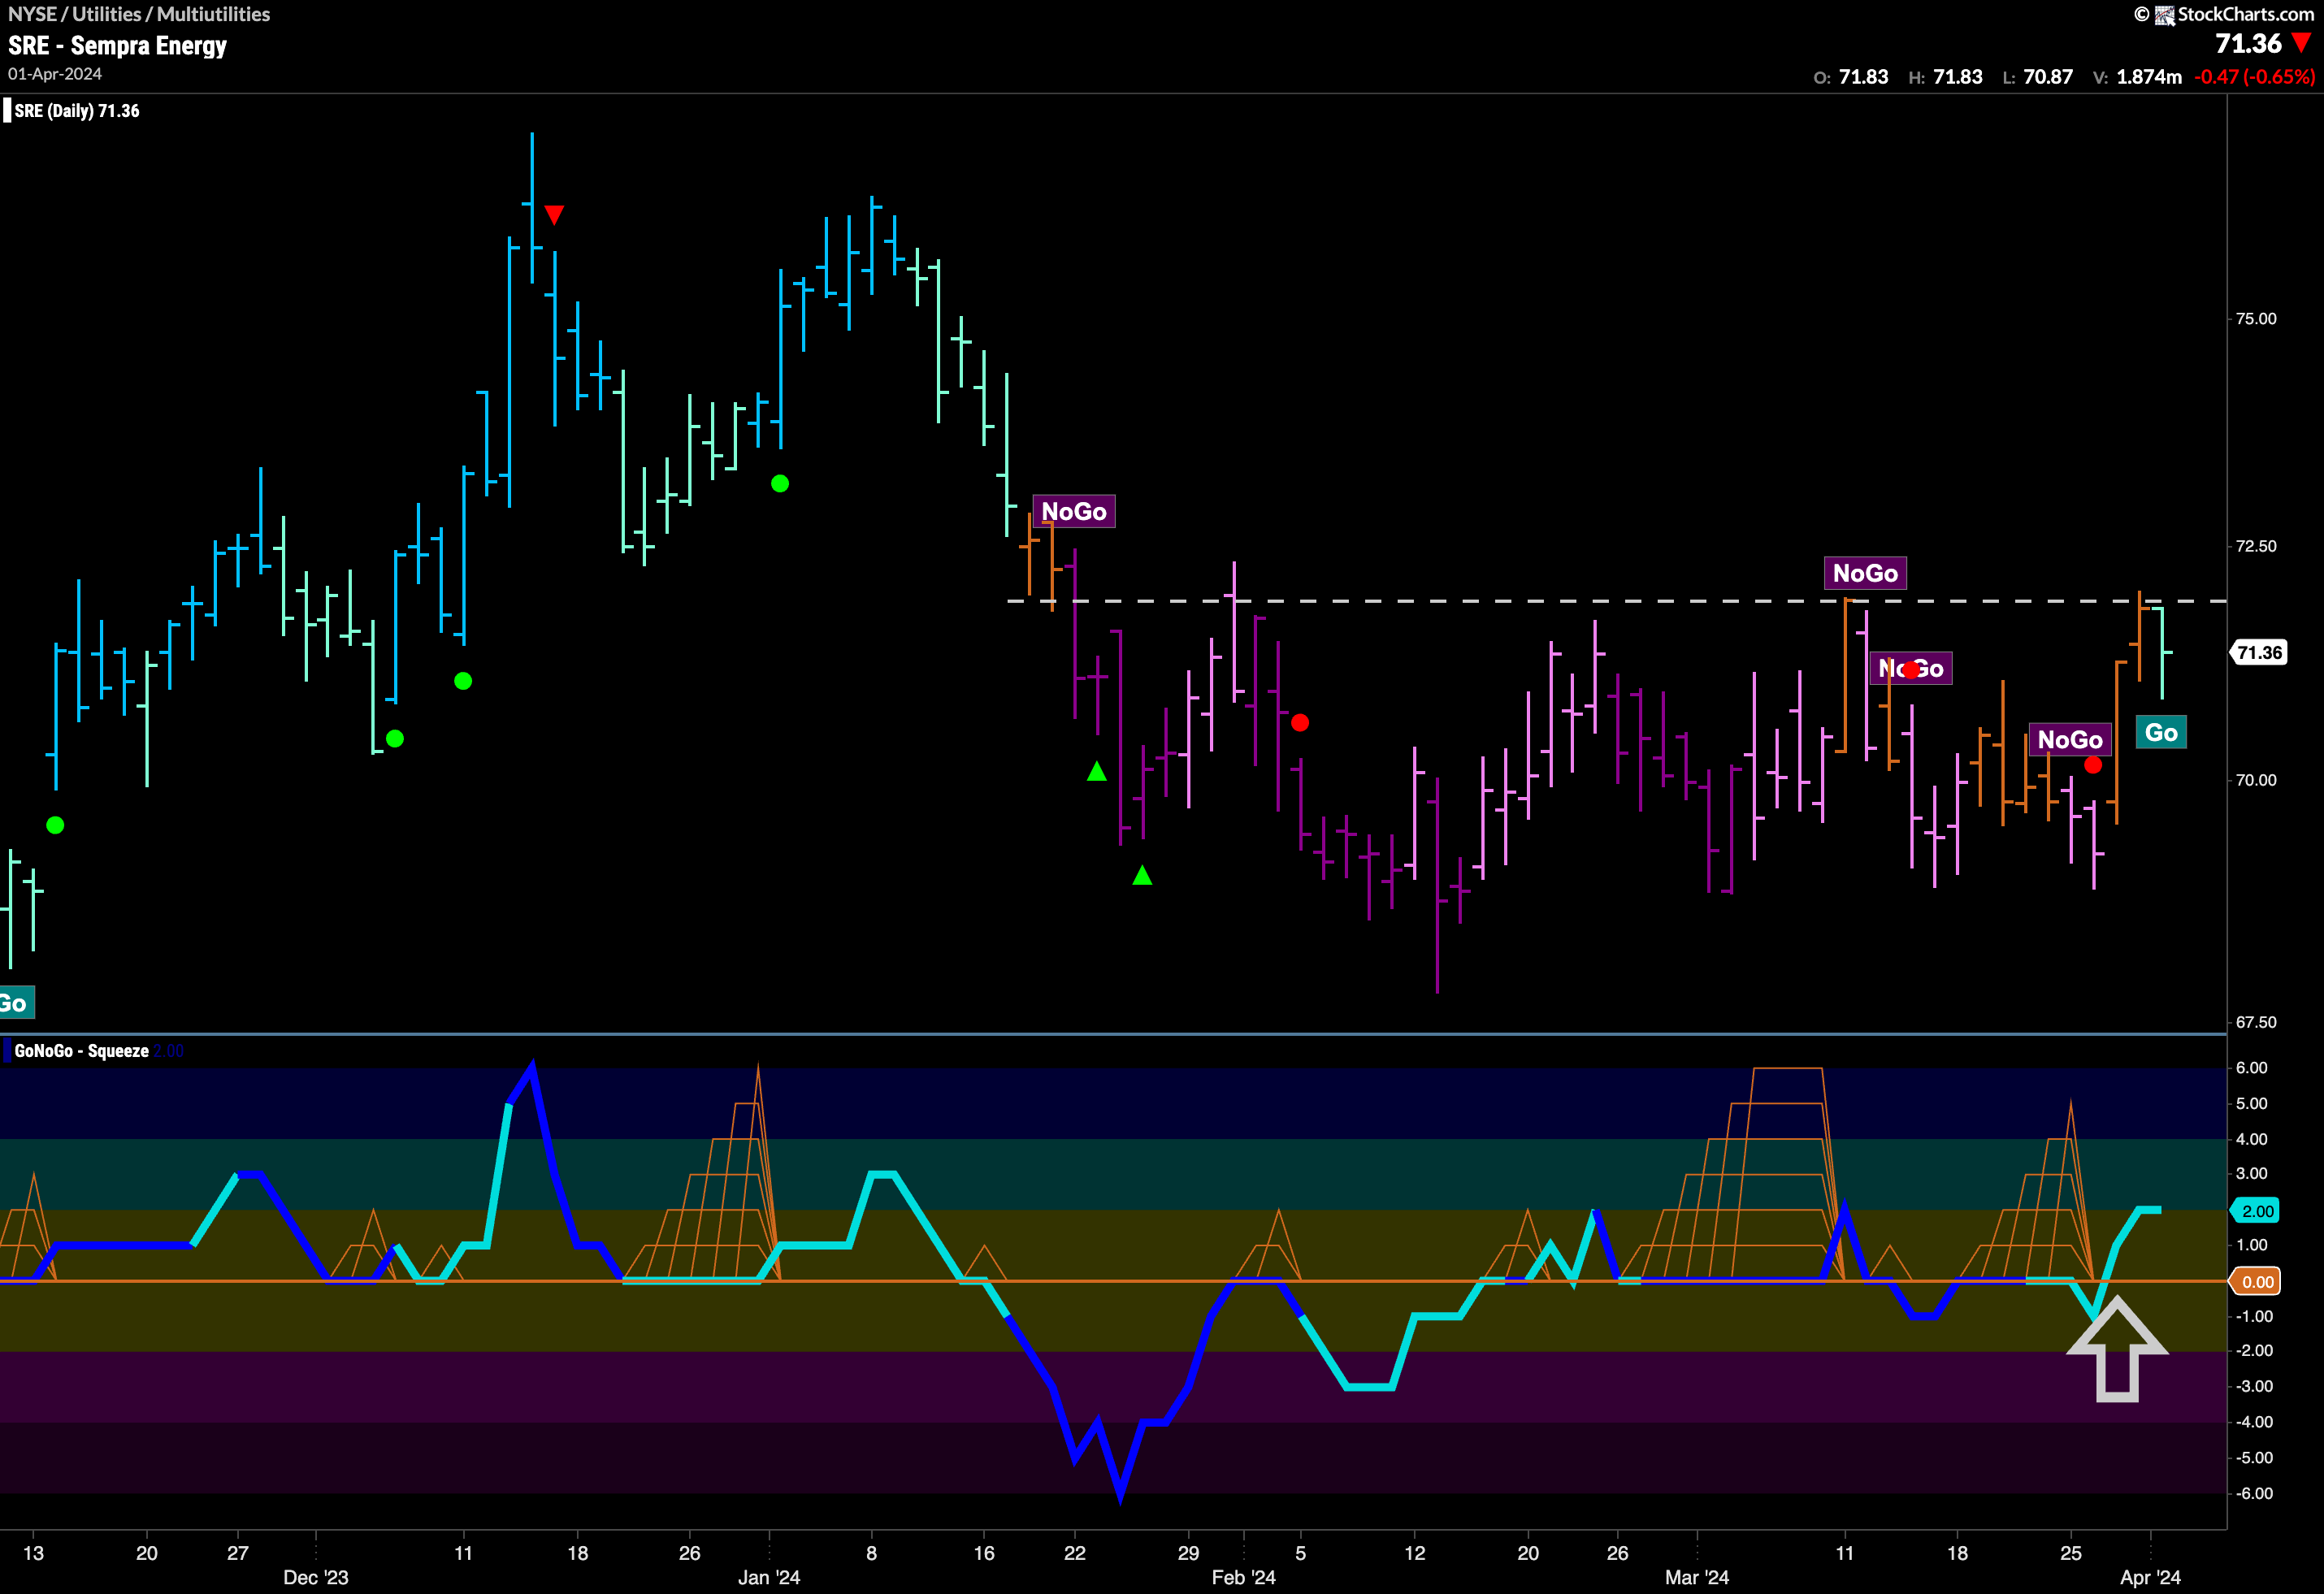
Task: Click the Feb '24 month label
Action: tap(1243, 1577)
